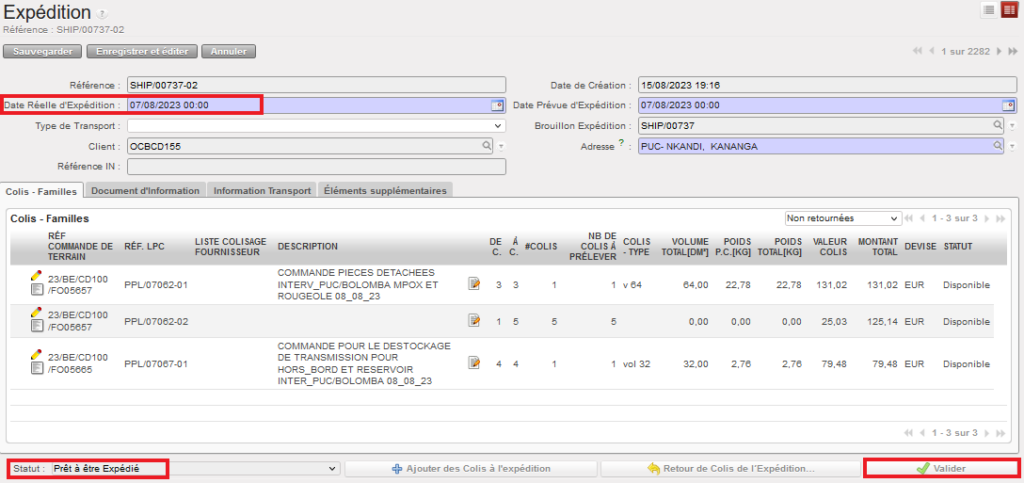Image resolution: width=1024 pixels, height=483 pixels.
Task: Click search icon in Adresse field
Action: [x=997, y=146]
